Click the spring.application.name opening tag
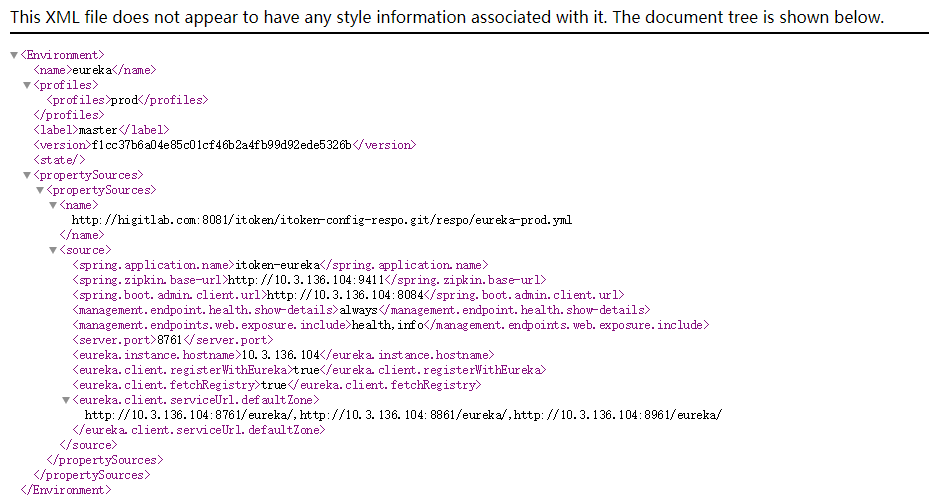Screen dimensions: 929x502 coord(153,265)
